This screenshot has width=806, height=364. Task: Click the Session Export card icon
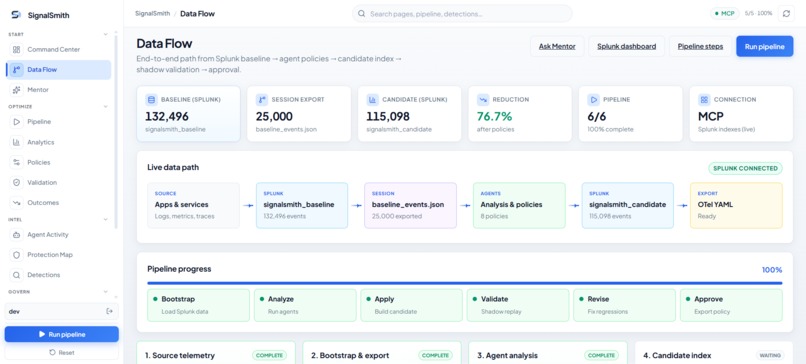point(262,99)
